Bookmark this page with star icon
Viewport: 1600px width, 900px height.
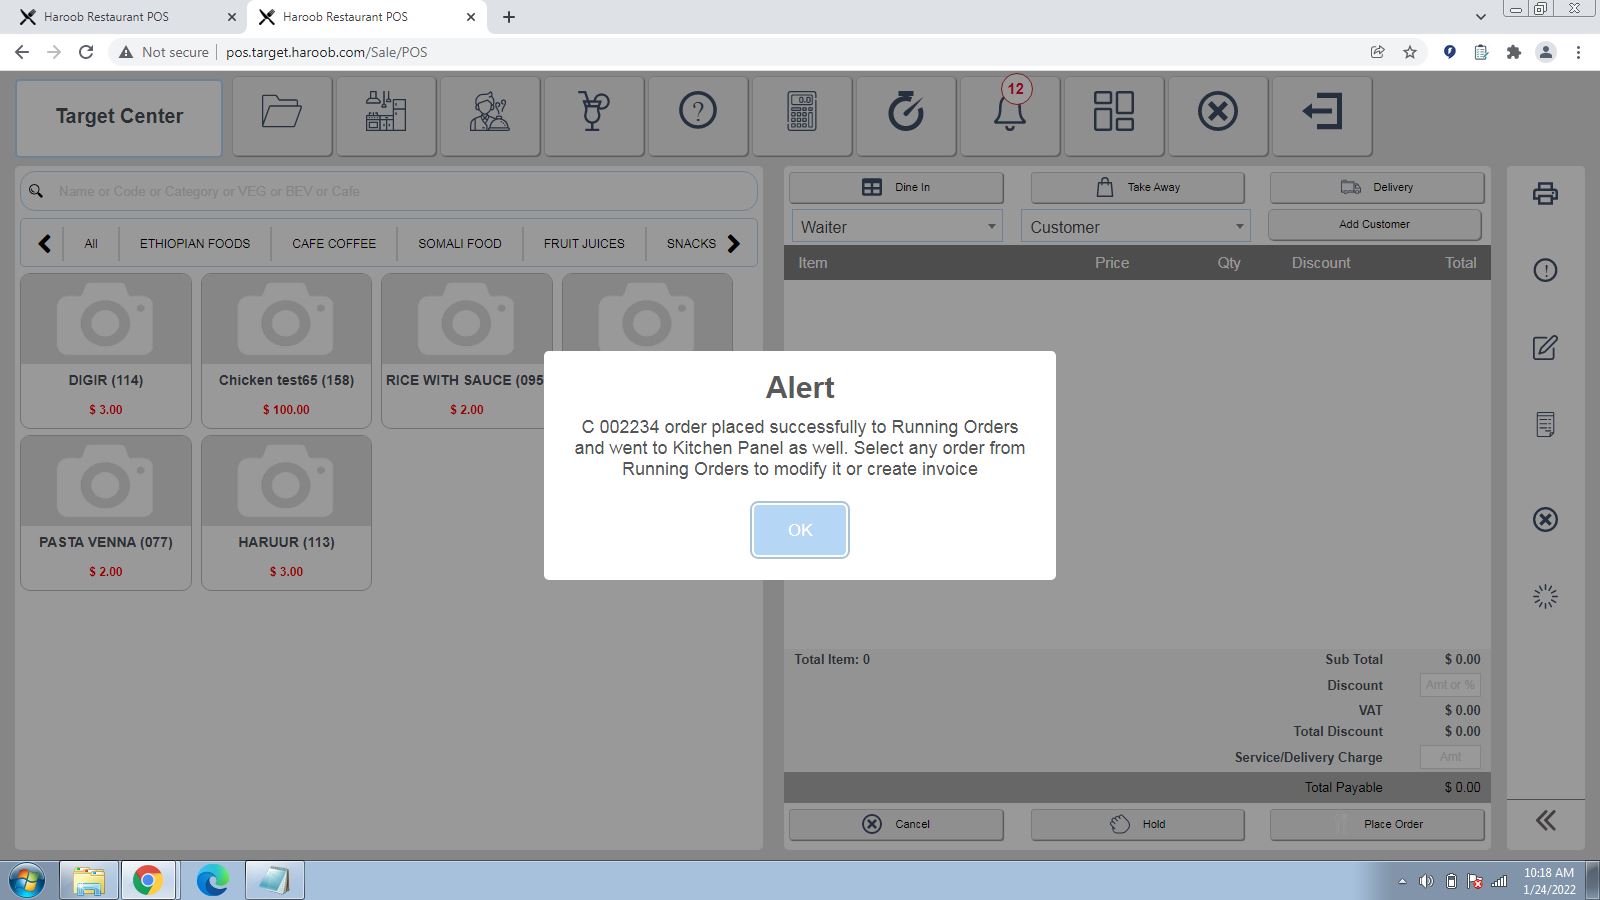[x=1410, y=52]
